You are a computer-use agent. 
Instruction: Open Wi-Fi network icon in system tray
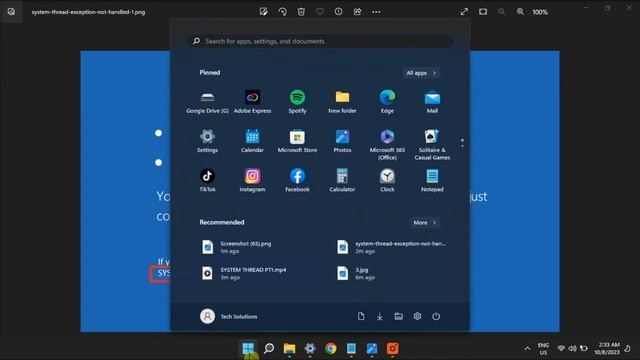click(561, 349)
